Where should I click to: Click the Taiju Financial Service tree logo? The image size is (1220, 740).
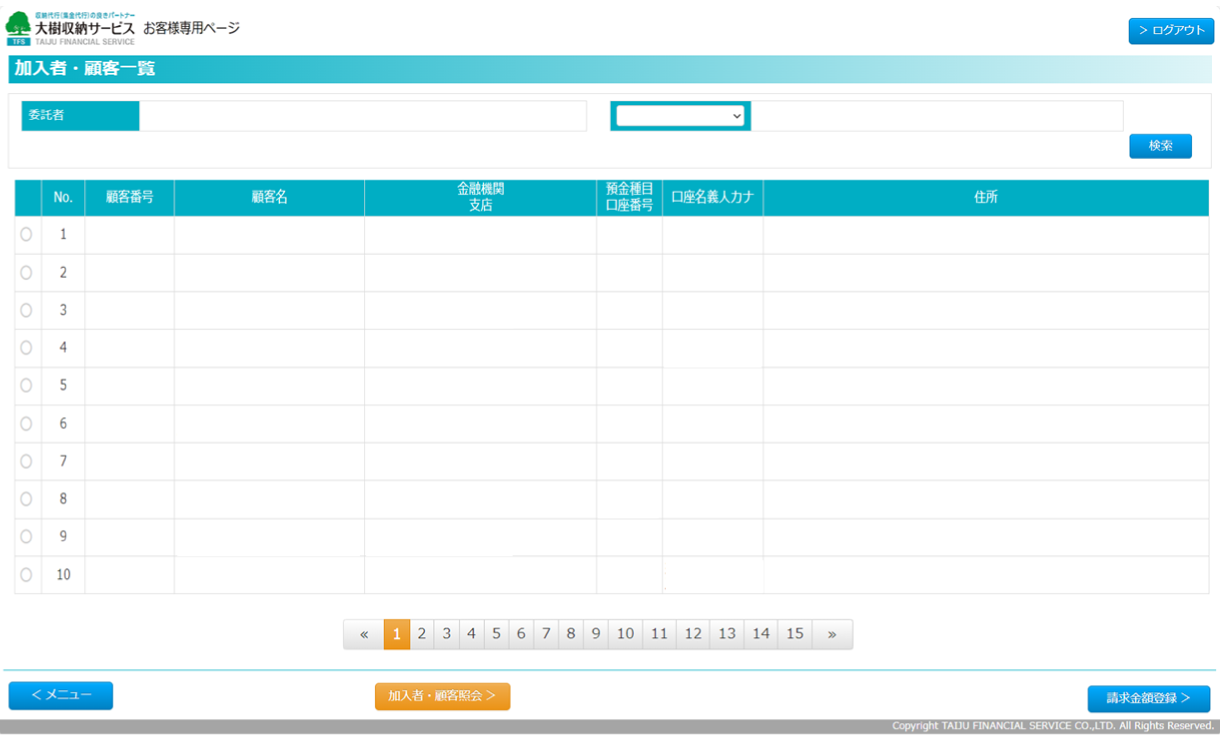tap(18, 28)
